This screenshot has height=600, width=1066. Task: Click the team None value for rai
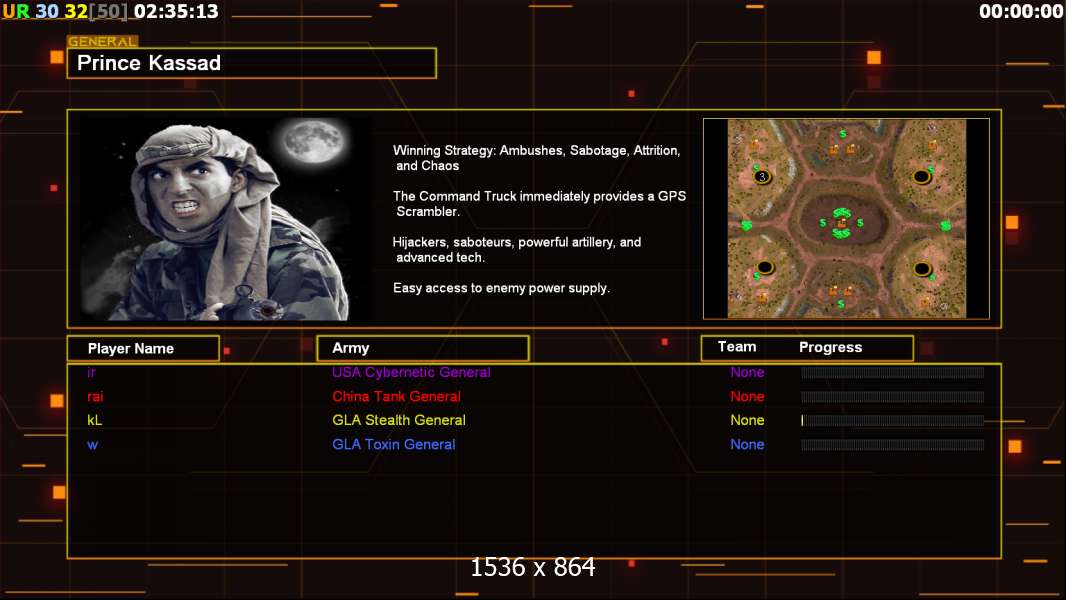point(747,396)
